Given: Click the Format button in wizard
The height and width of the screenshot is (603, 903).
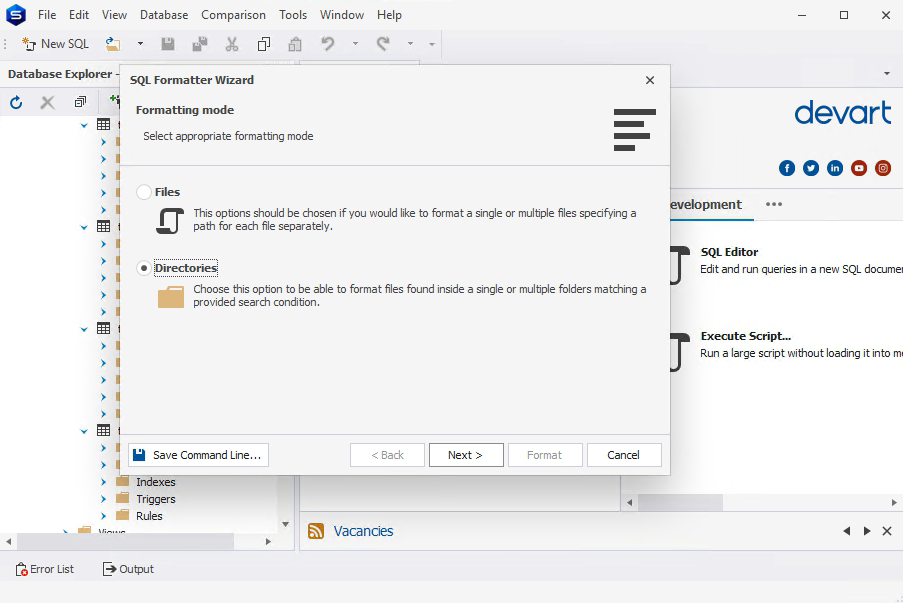Looking at the screenshot, I should tap(545, 455).
